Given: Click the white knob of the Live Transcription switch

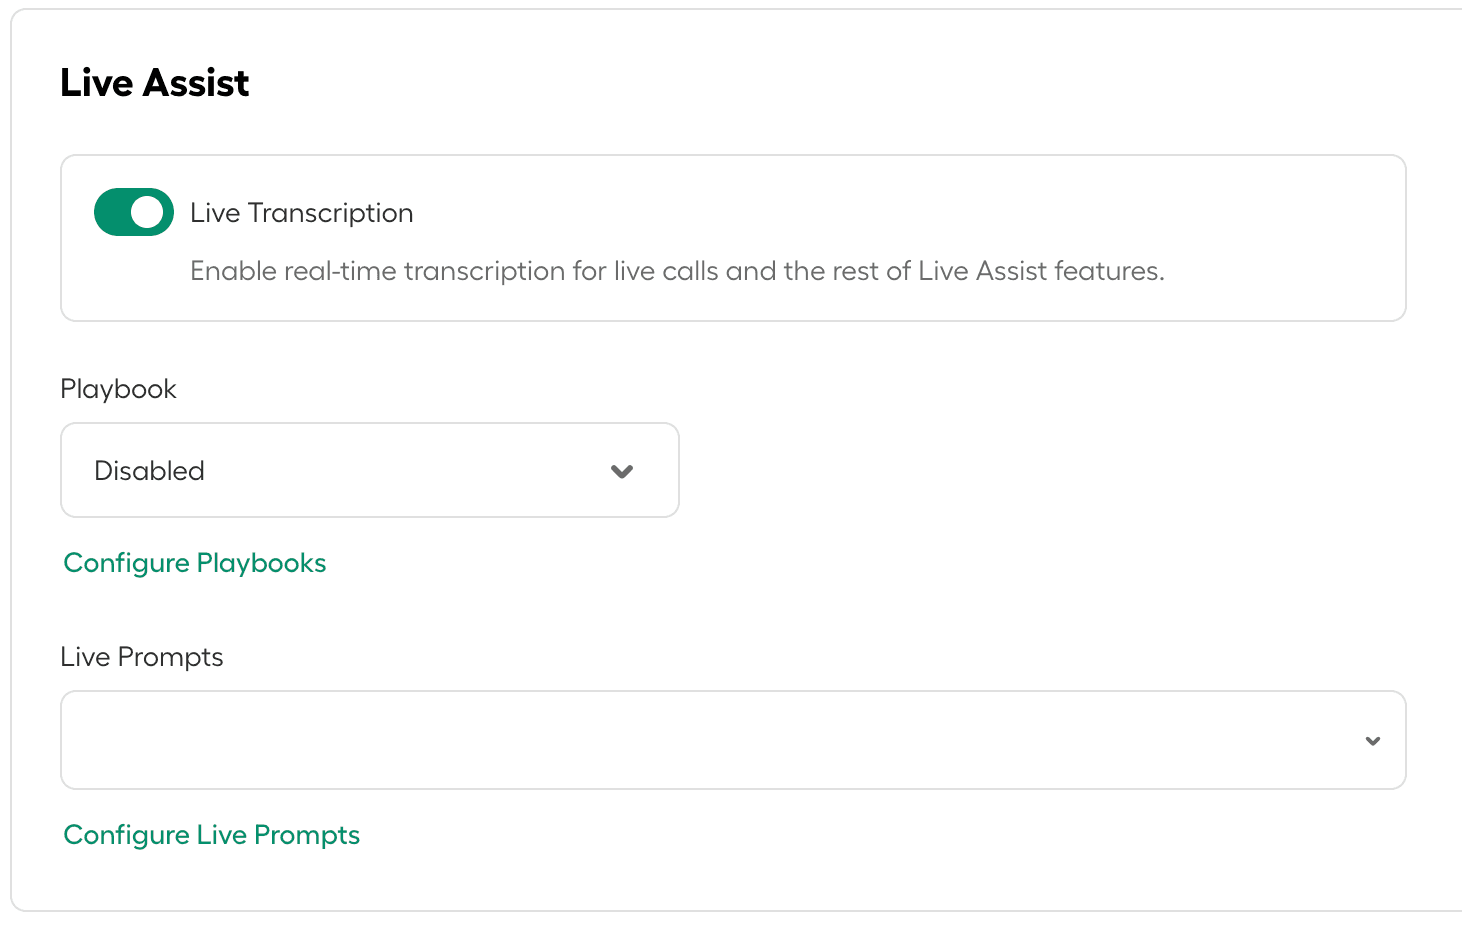Looking at the screenshot, I should click(147, 212).
